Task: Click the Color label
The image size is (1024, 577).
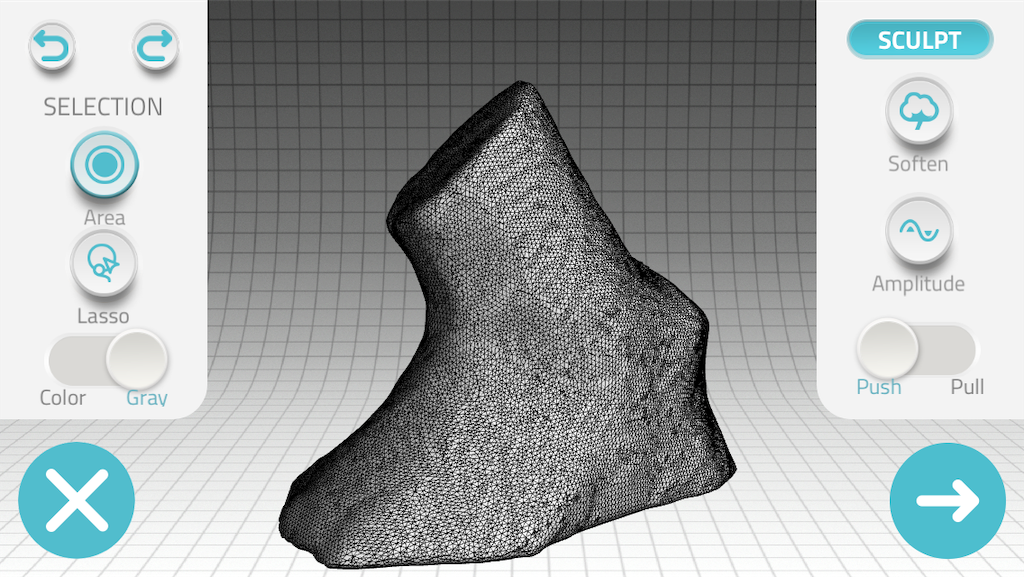Action: coord(63,398)
